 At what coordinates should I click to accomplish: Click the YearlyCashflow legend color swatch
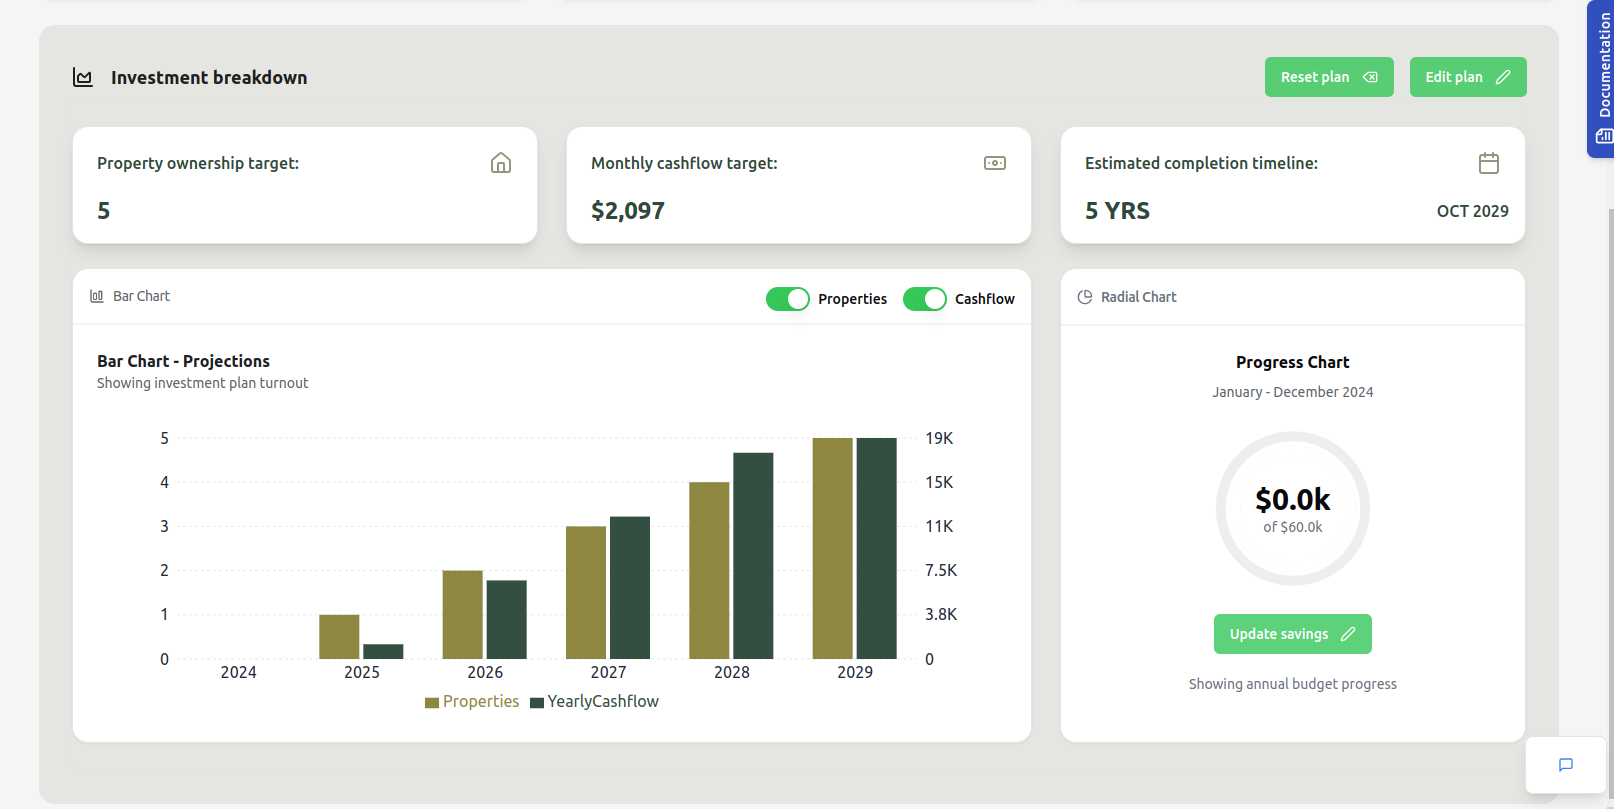pyautogui.click(x=537, y=703)
